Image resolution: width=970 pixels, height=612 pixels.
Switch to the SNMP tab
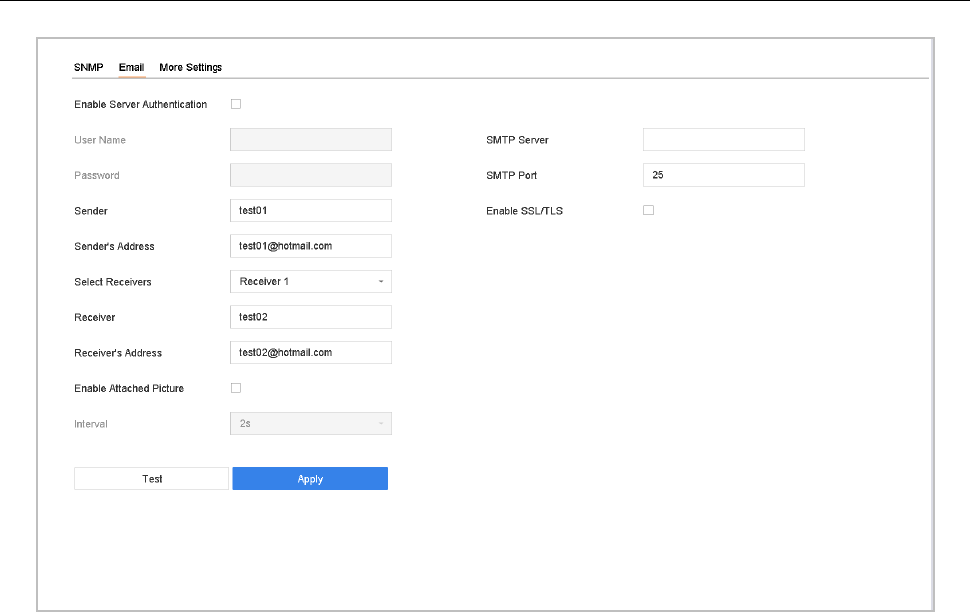88,68
